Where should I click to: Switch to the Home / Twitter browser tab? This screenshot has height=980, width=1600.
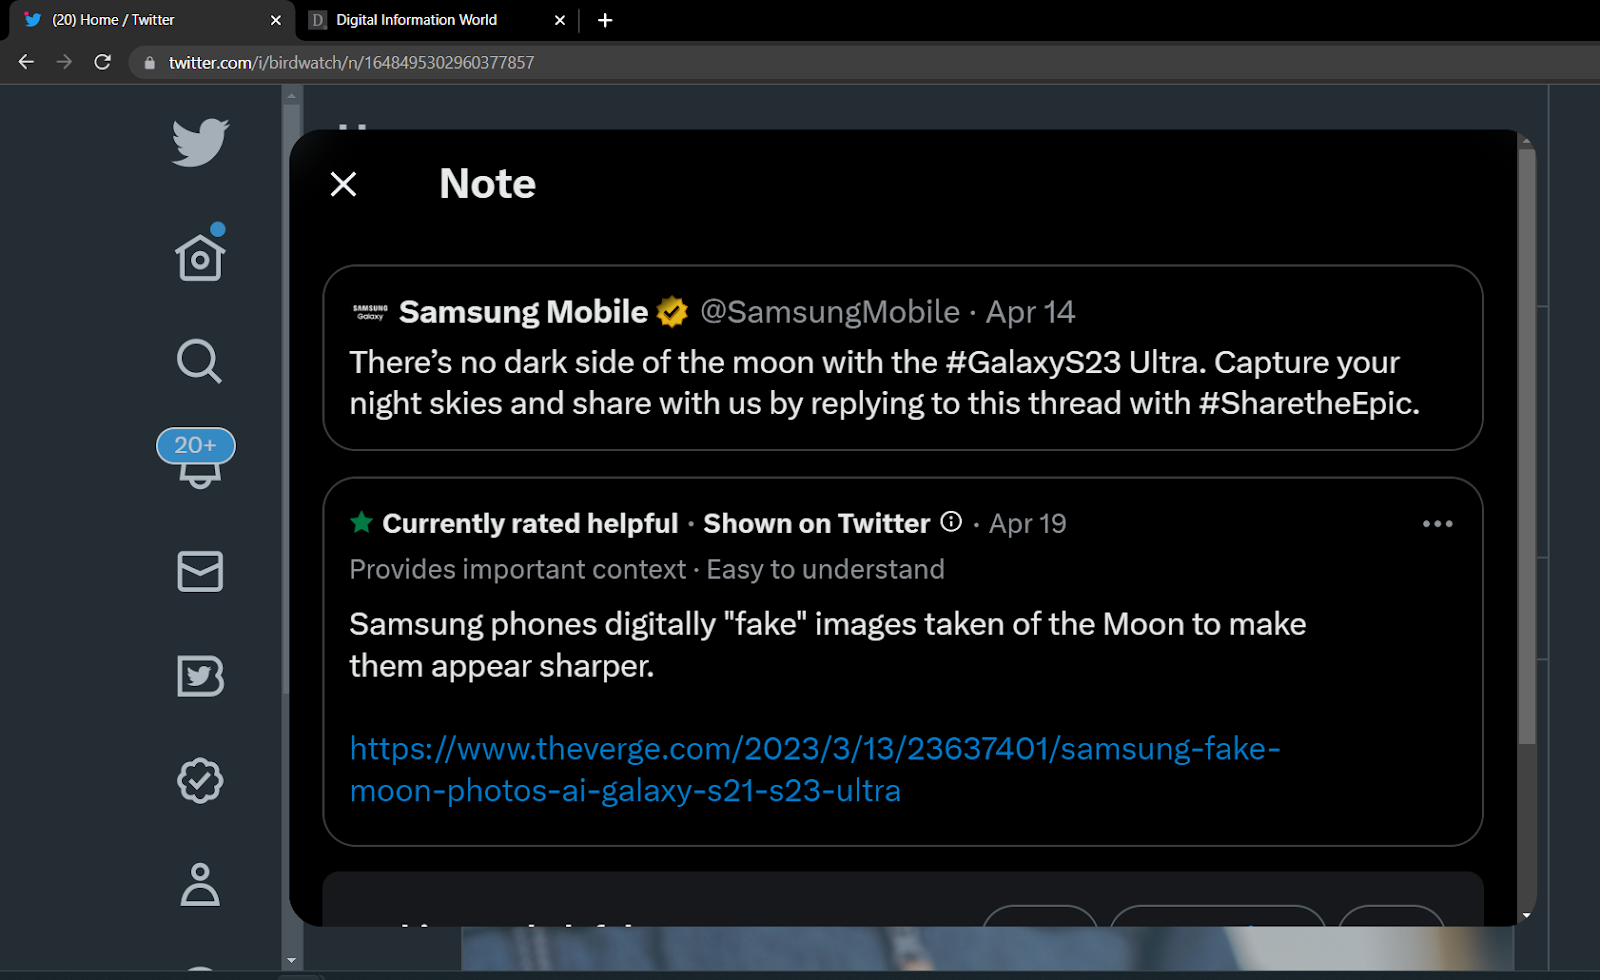coord(150,20)
